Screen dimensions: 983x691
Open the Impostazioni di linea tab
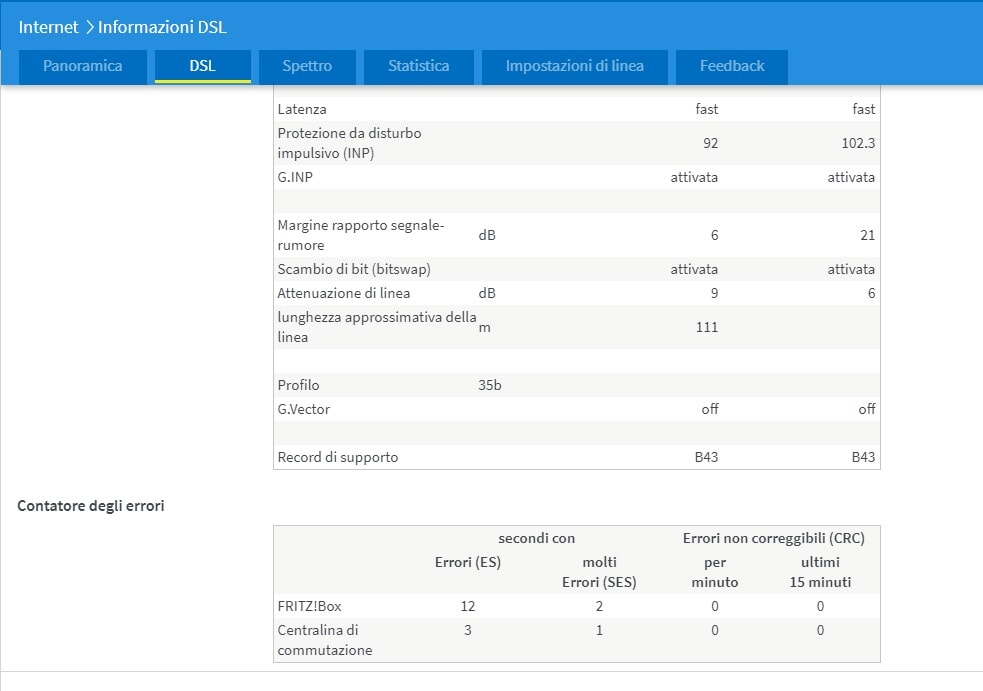click(x=574, y=66)
